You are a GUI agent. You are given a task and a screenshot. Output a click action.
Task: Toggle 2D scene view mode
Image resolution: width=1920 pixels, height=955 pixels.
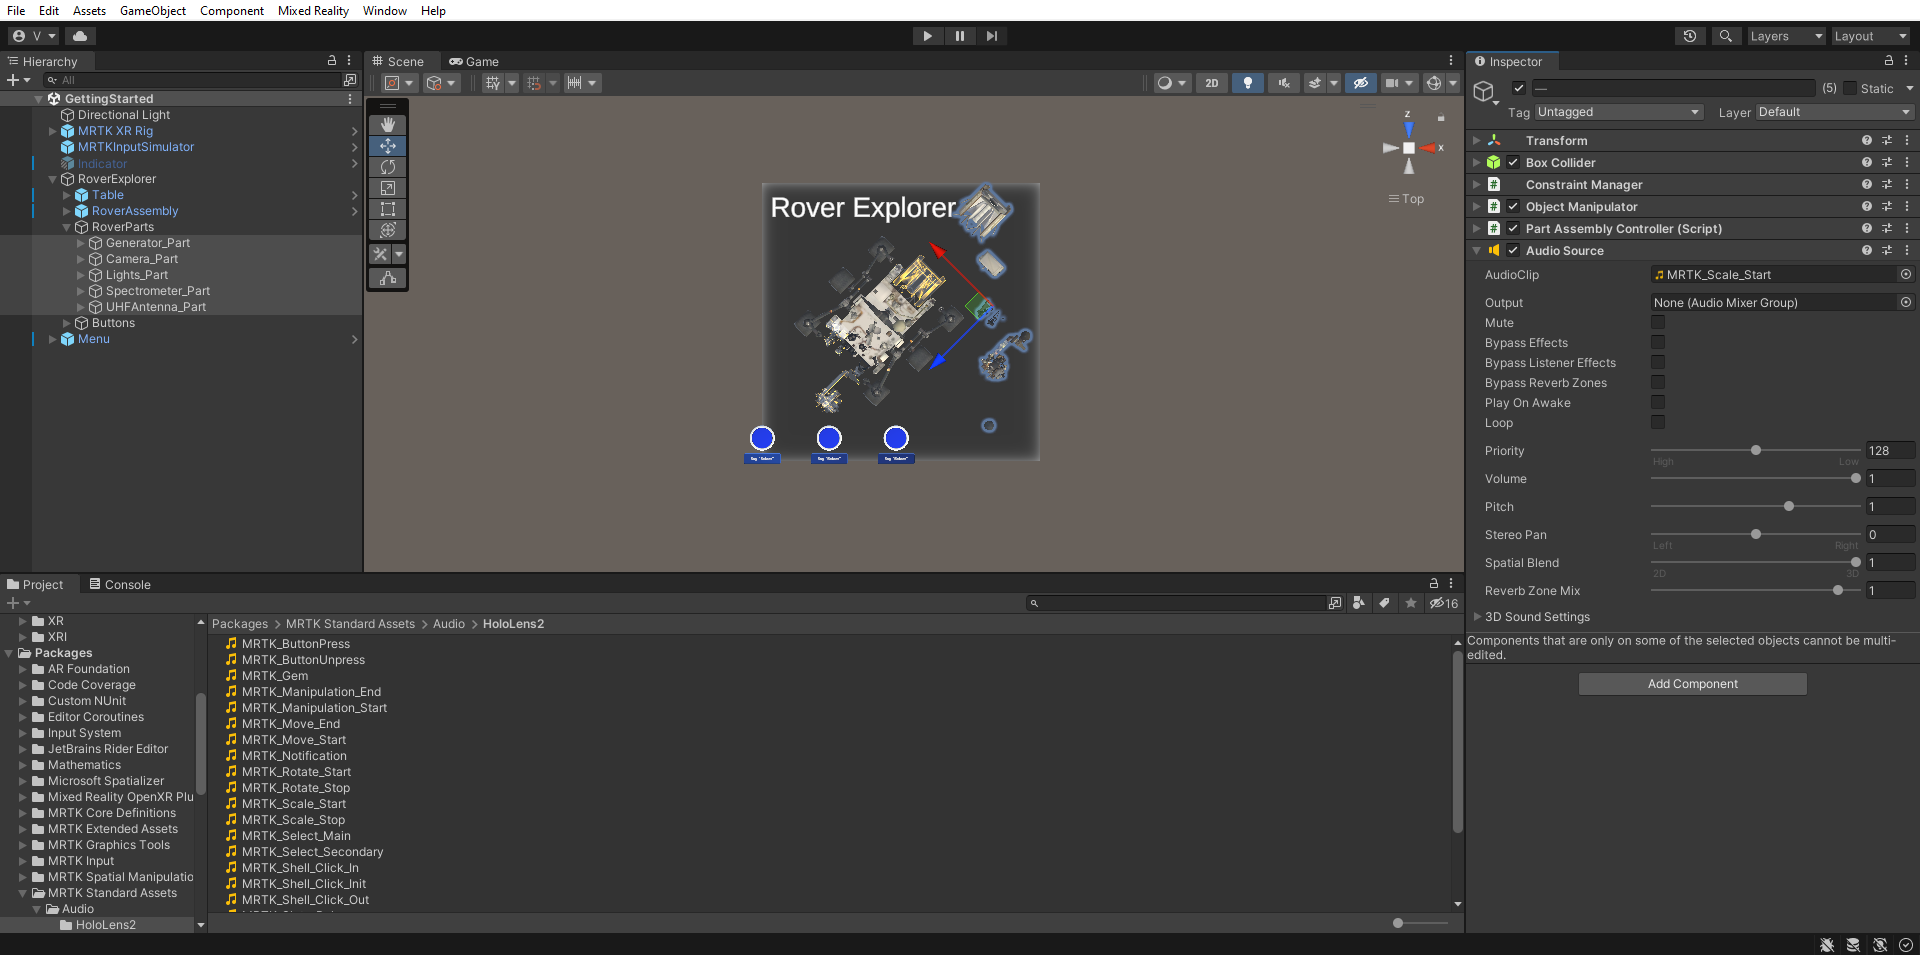click(1212, 83)
